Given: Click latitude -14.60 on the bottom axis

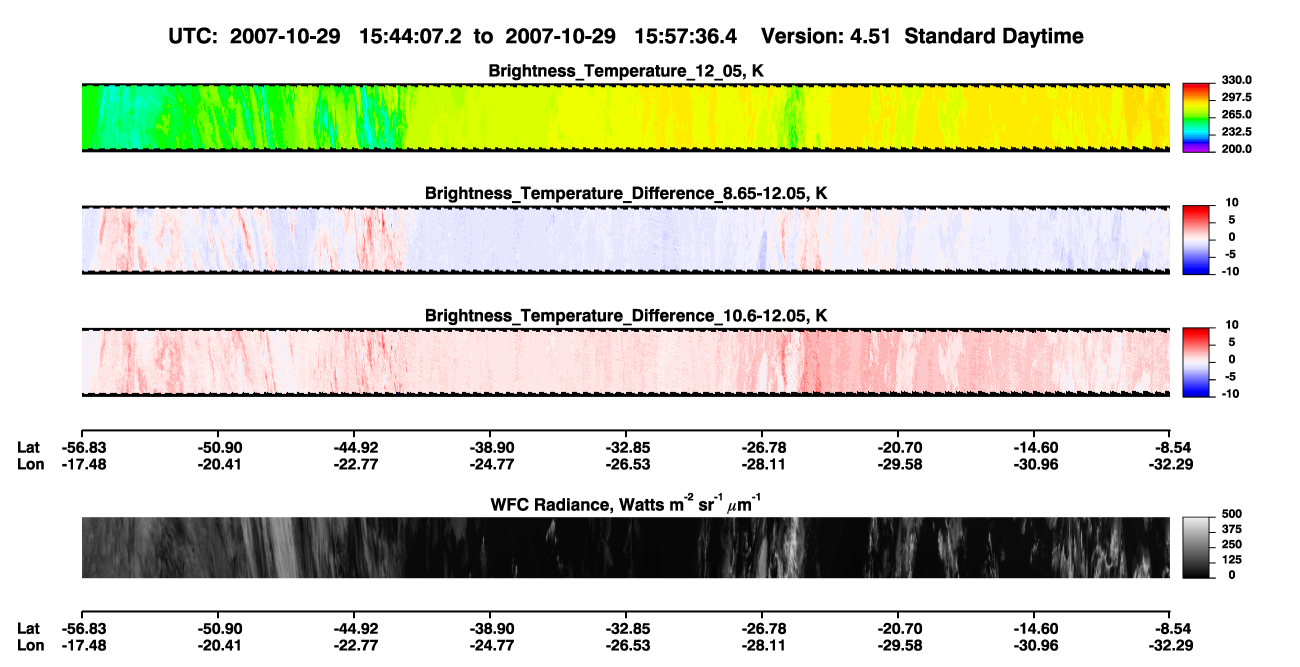Looking at the screenshot, I should [1034, 629].
